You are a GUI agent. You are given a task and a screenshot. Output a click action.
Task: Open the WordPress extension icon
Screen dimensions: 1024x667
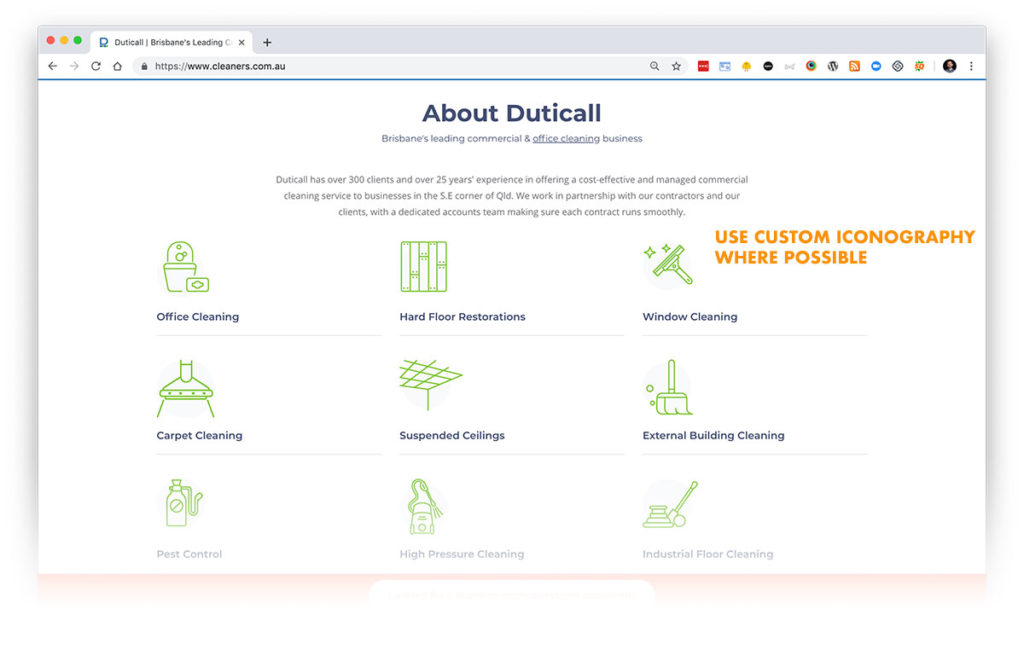(x=833, y=66)
